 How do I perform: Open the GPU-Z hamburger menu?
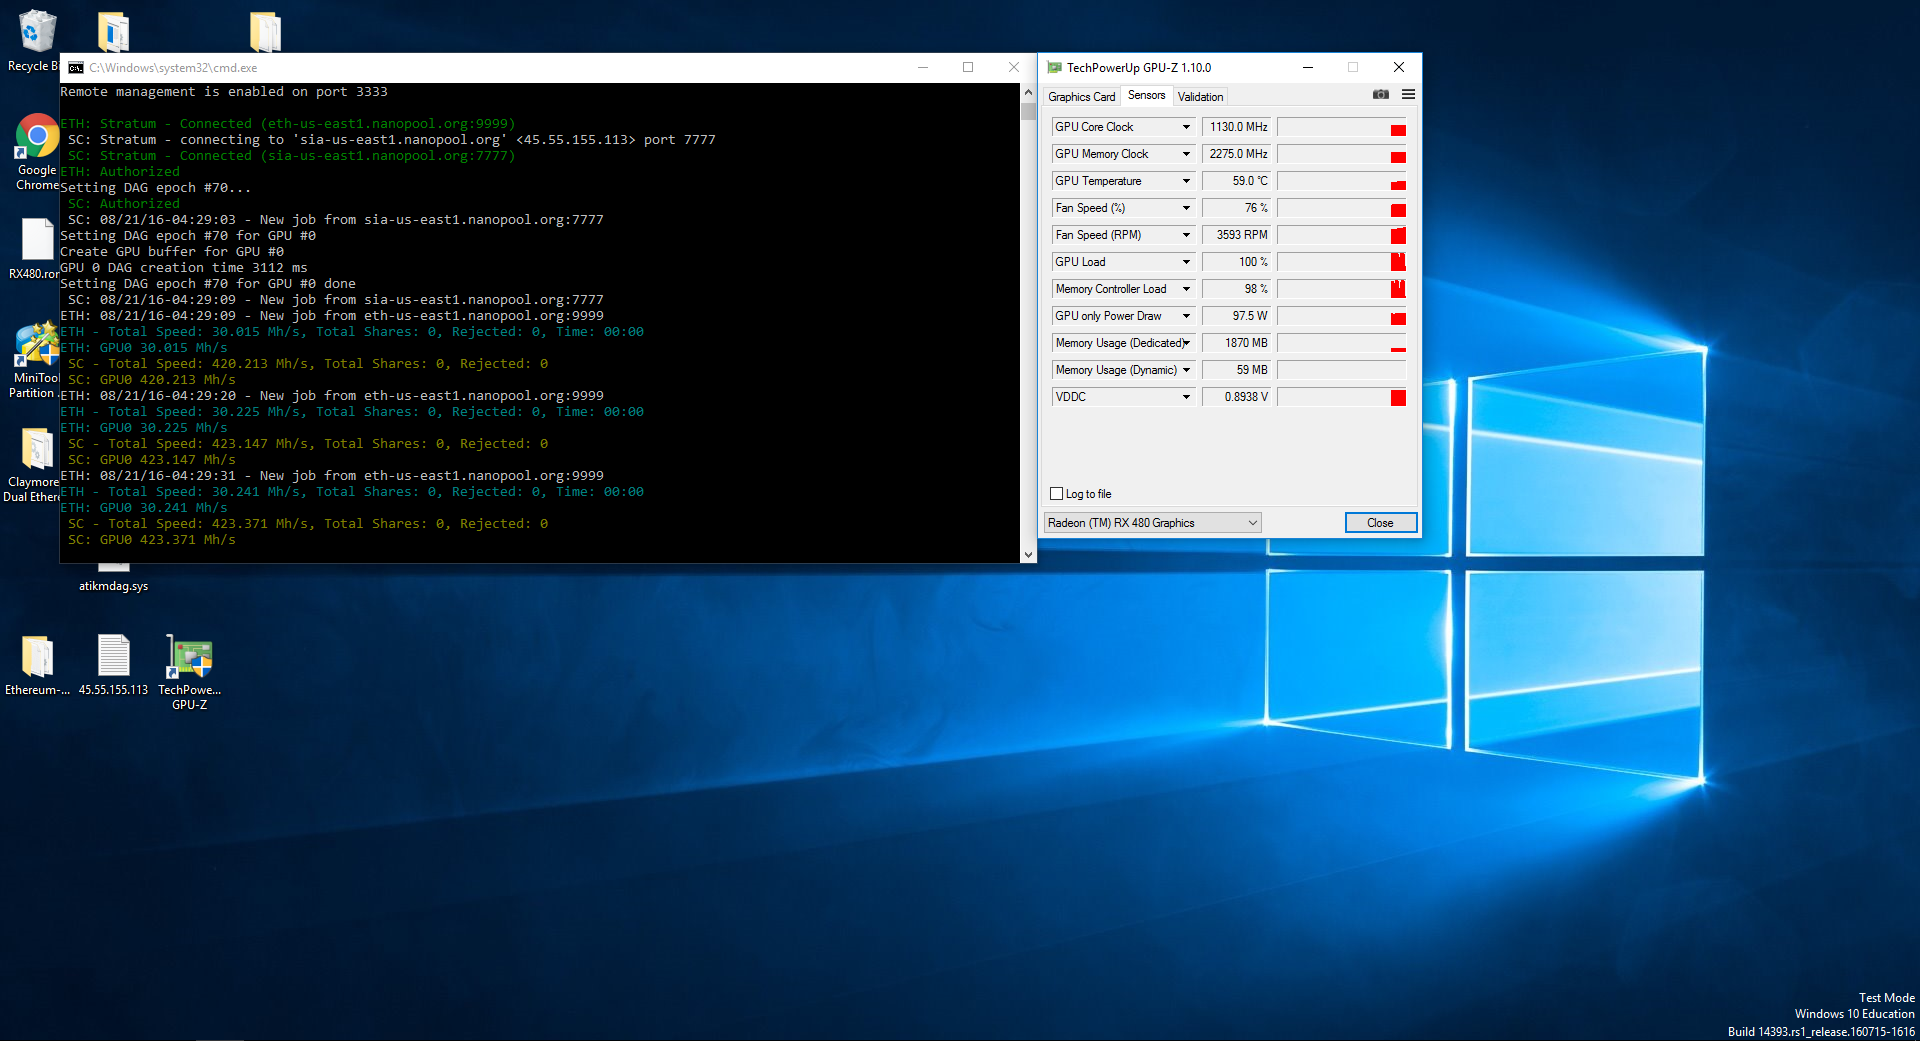tap(1408, 95)
